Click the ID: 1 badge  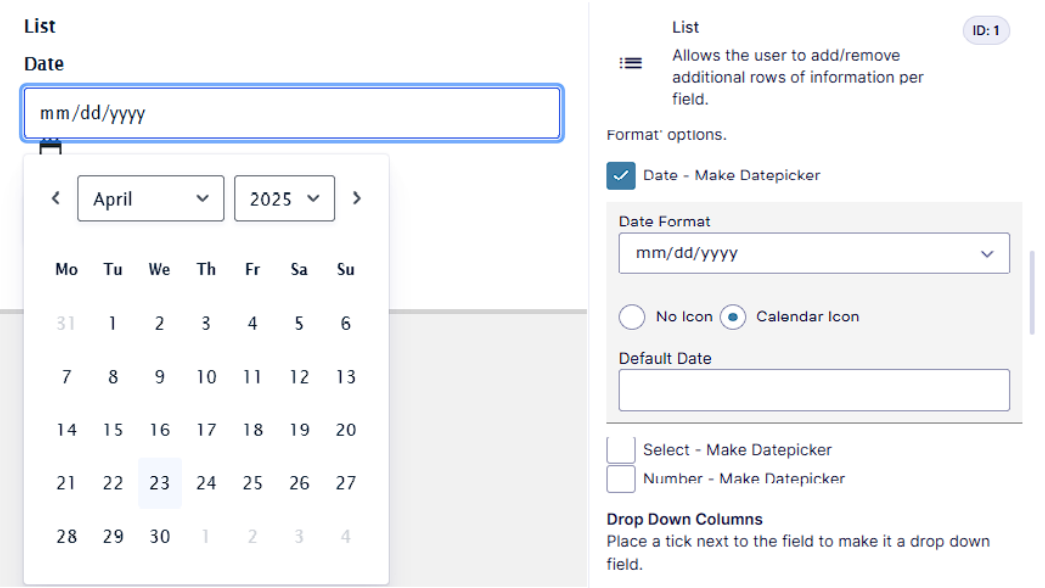pyautogui.click(x=986, y=31)
